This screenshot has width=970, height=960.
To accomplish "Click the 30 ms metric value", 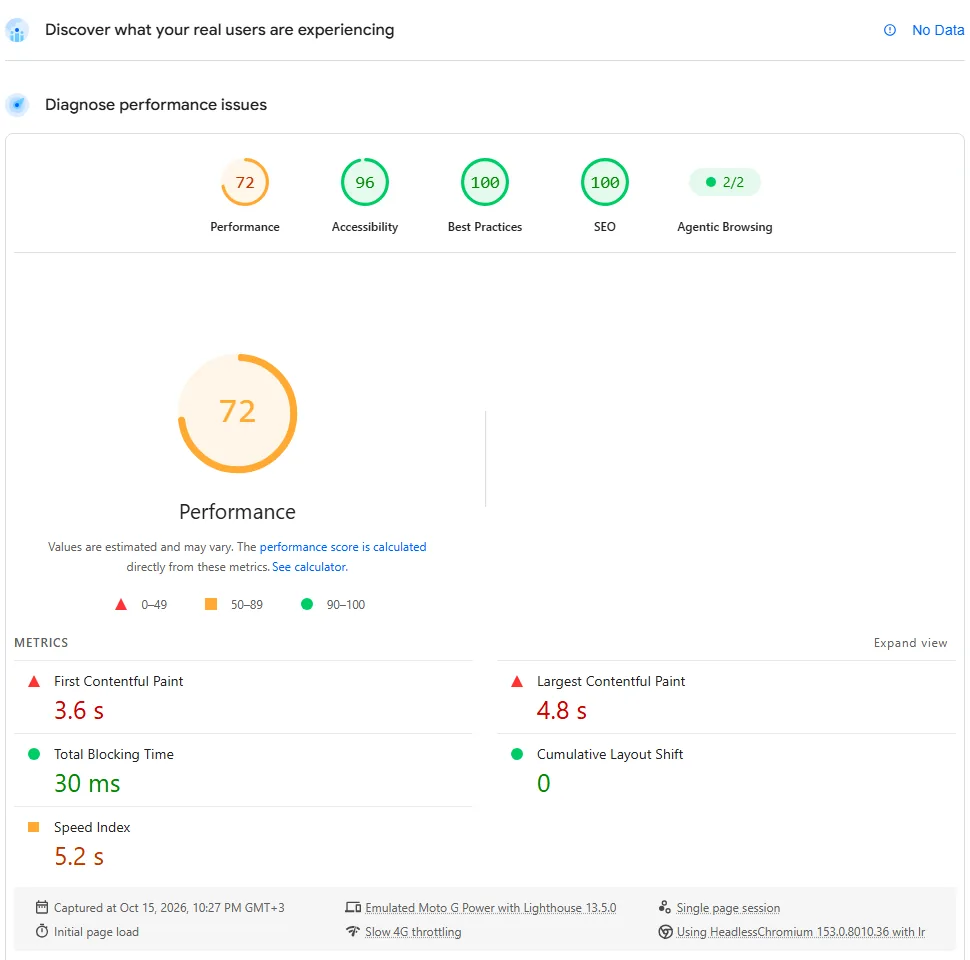I will click(87, 783).
